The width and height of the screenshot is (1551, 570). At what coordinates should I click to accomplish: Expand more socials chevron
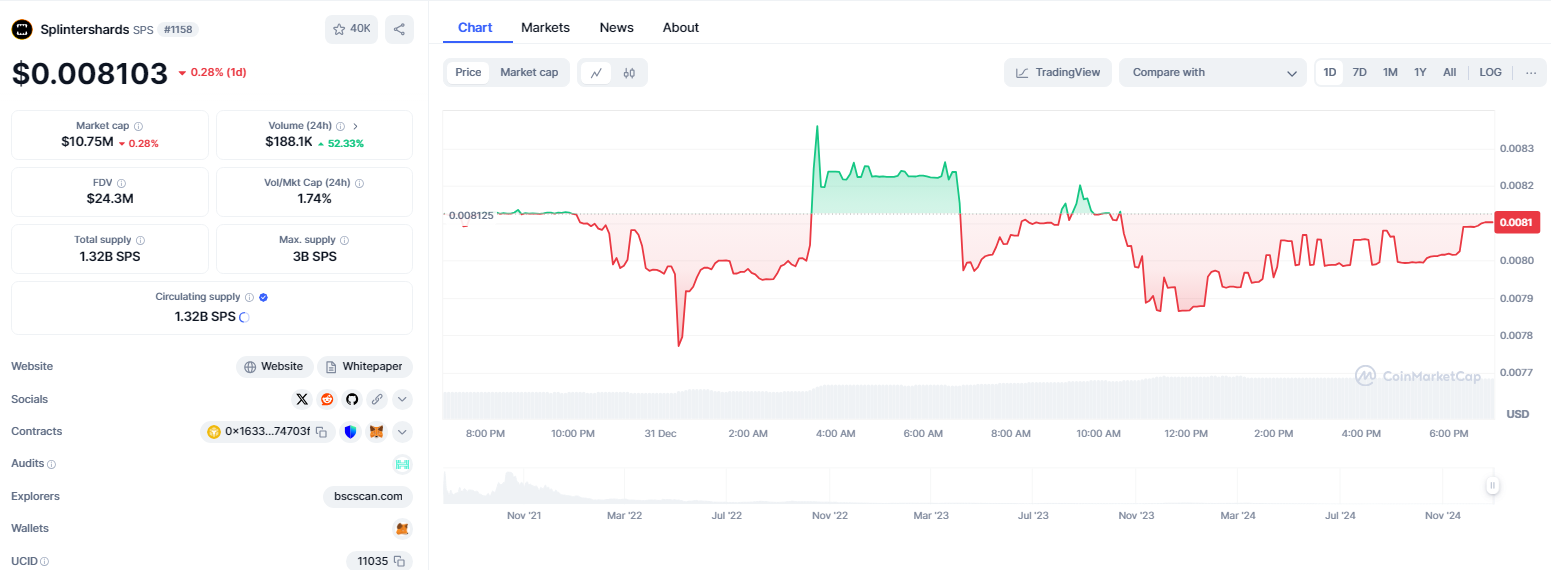coord(402,399)
